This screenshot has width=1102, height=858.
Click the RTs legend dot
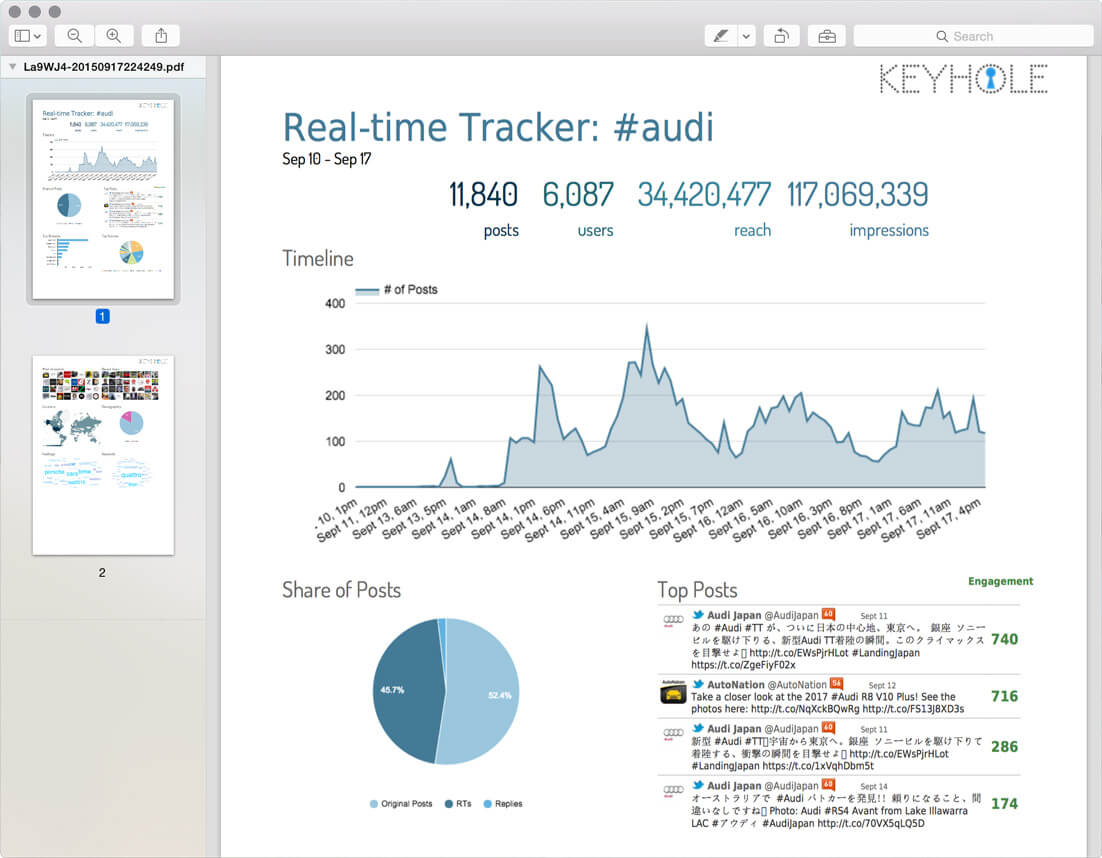448,804
